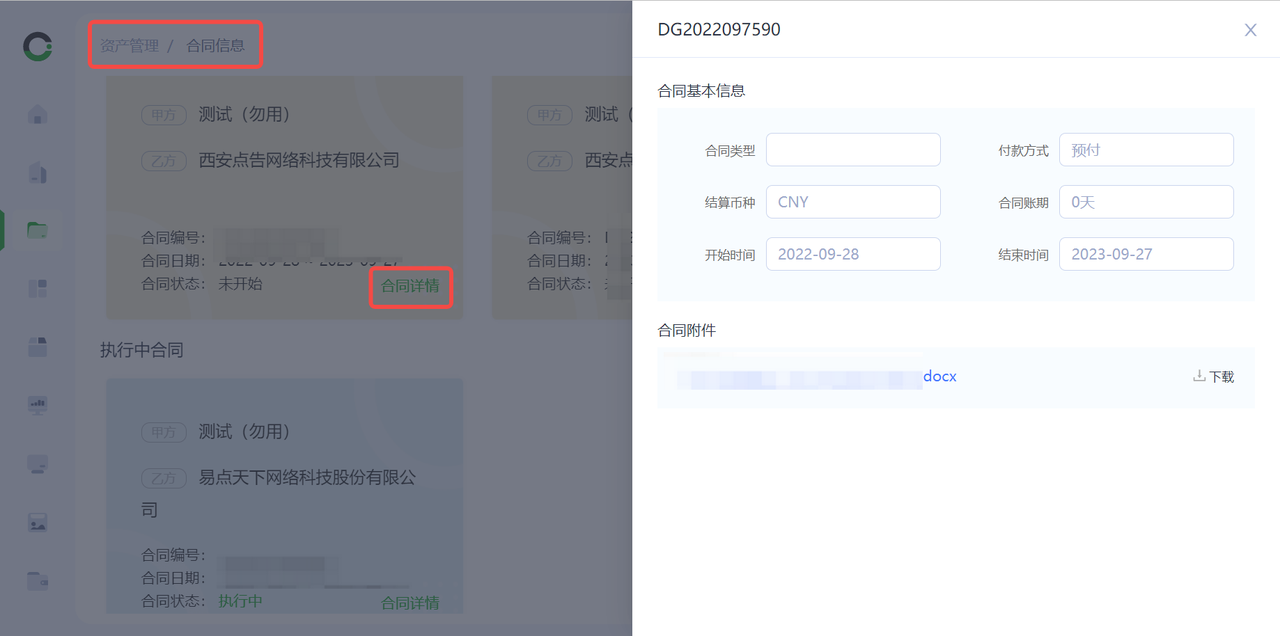Click the image picture sidebar icon
The width and height of the screenshot is (1280, 636).
click(38, 522)
